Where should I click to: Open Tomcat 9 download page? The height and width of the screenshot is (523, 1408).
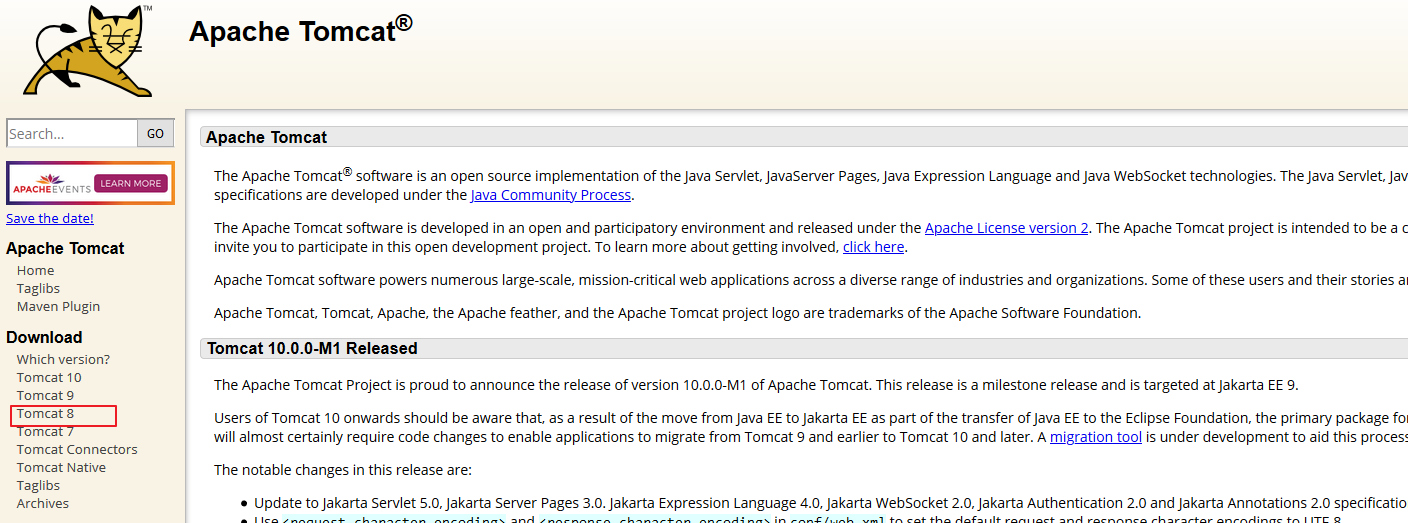pyautogui.click(x=45, y=395)
